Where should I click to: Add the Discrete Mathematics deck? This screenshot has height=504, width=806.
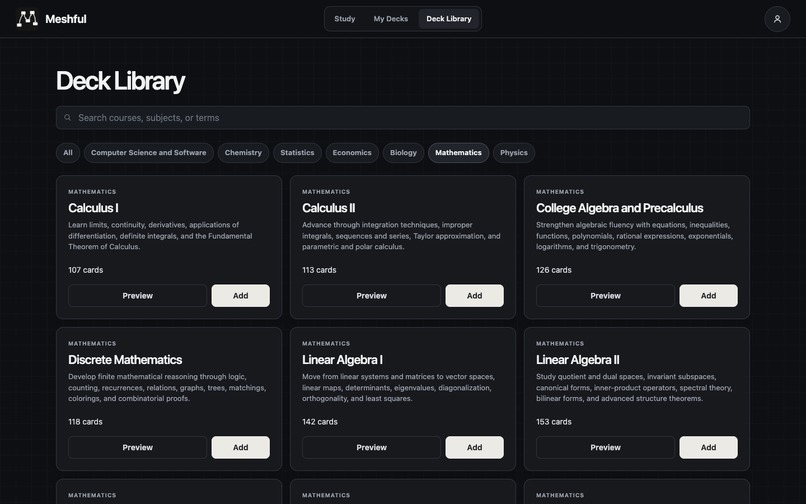pos(241,447)
